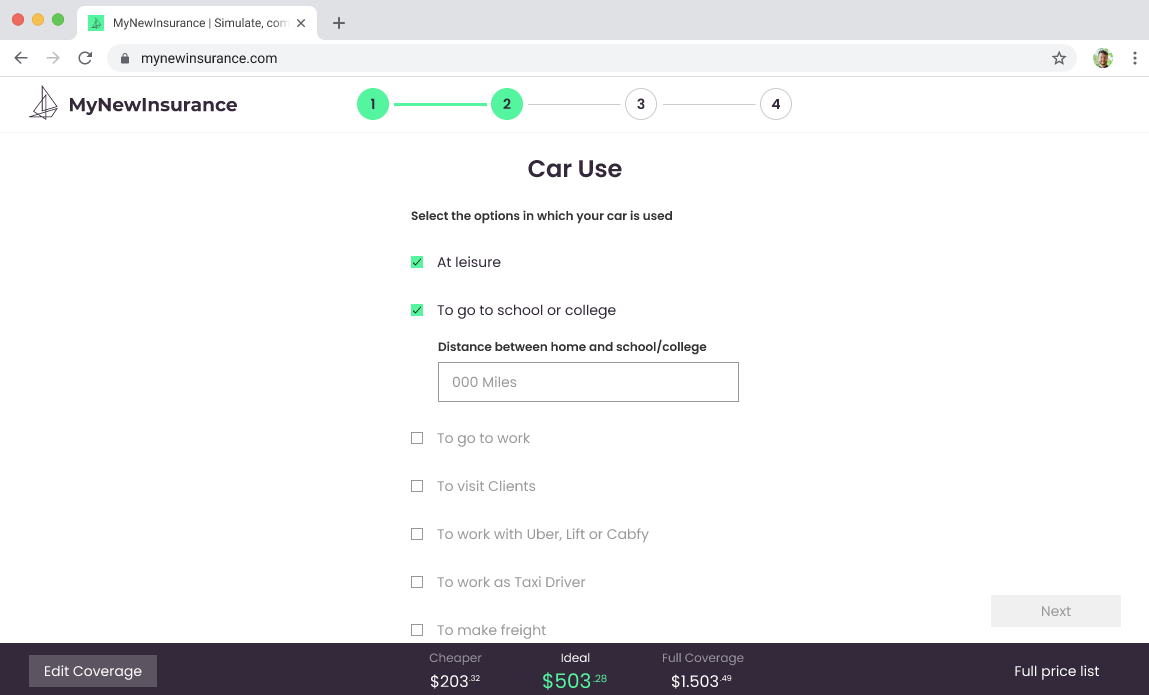Uncheck the At leisure checkbox
The image size is (1149, 695).
pos(417,262)
